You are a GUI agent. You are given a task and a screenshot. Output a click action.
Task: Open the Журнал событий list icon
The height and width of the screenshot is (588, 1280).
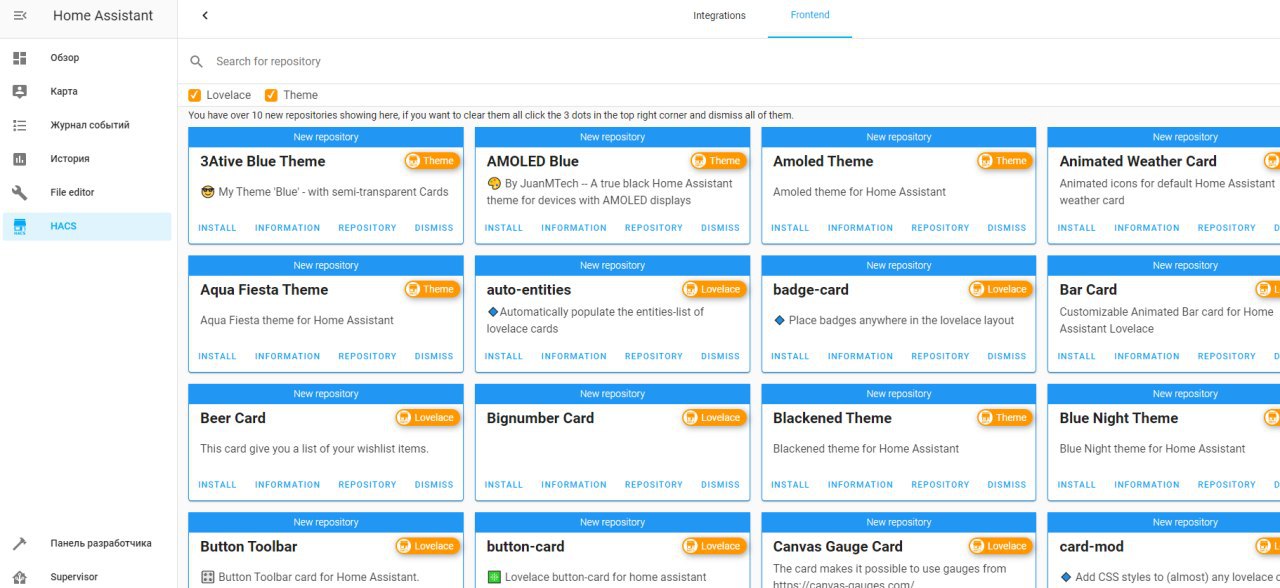point(19,125)
